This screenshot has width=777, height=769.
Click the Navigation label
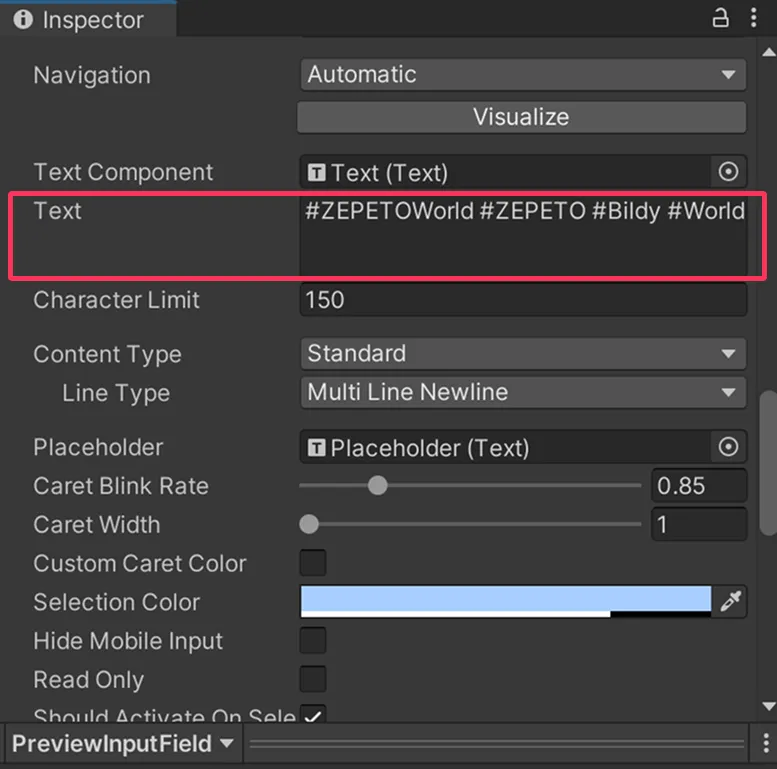pyautogui.click(x=92, y=75)
